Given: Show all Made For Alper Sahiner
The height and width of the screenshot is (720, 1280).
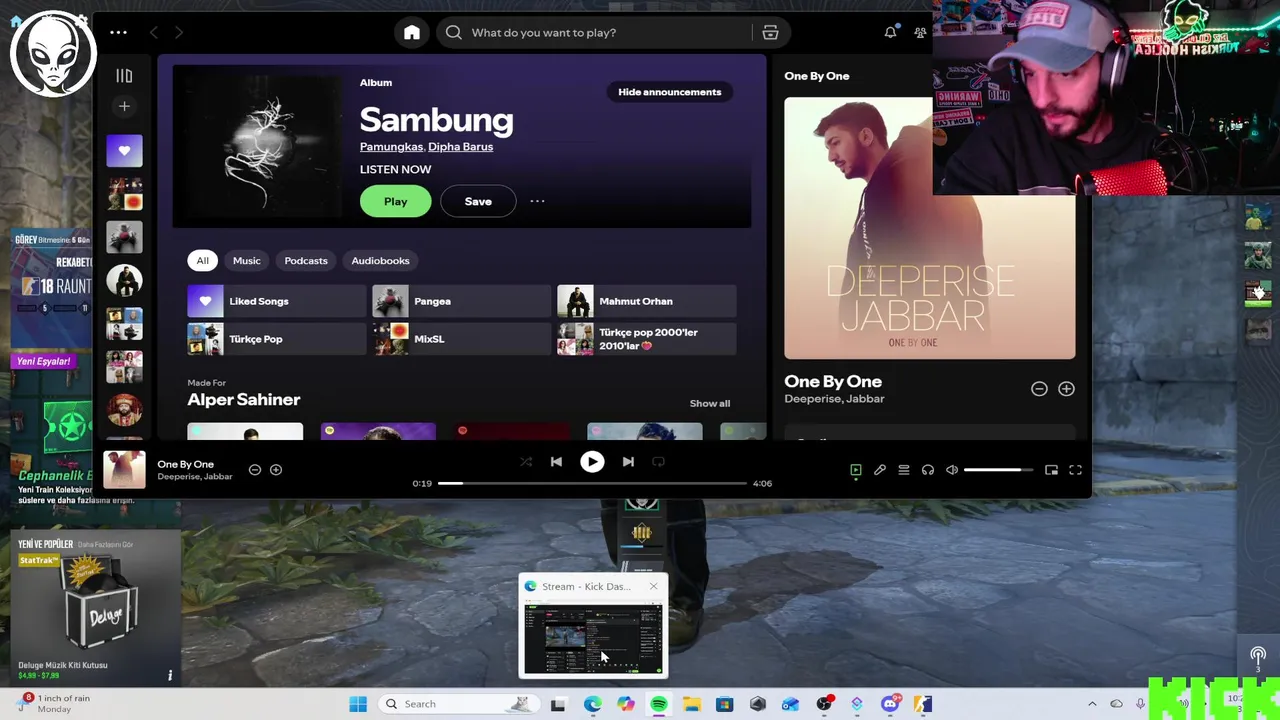Looking at the screenshot, I should [x=710, y=404].
